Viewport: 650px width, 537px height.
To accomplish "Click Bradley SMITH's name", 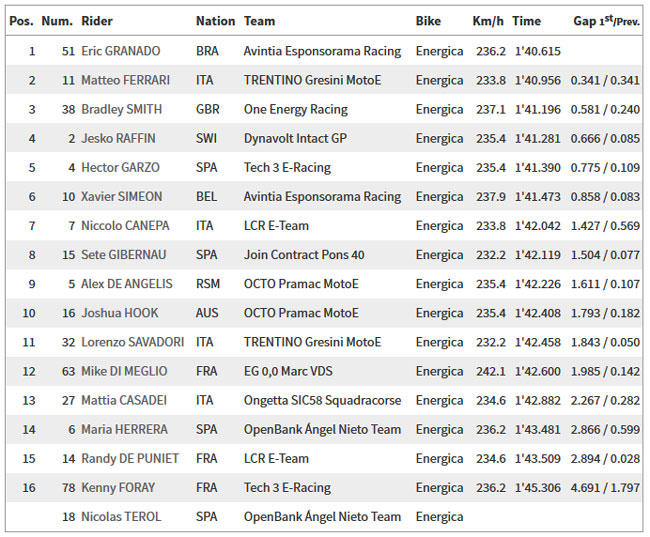I will [x=121, y=109].
